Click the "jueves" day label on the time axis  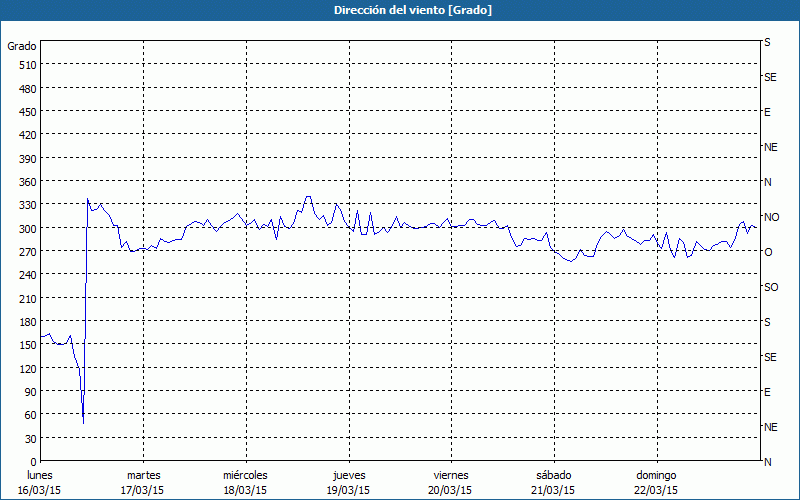click(x=347, y=475)
